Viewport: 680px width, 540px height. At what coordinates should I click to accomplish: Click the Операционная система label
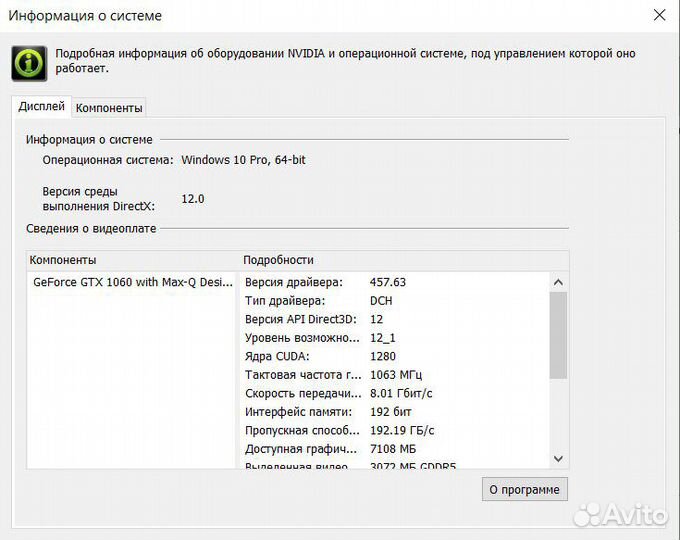click(108, 160)
